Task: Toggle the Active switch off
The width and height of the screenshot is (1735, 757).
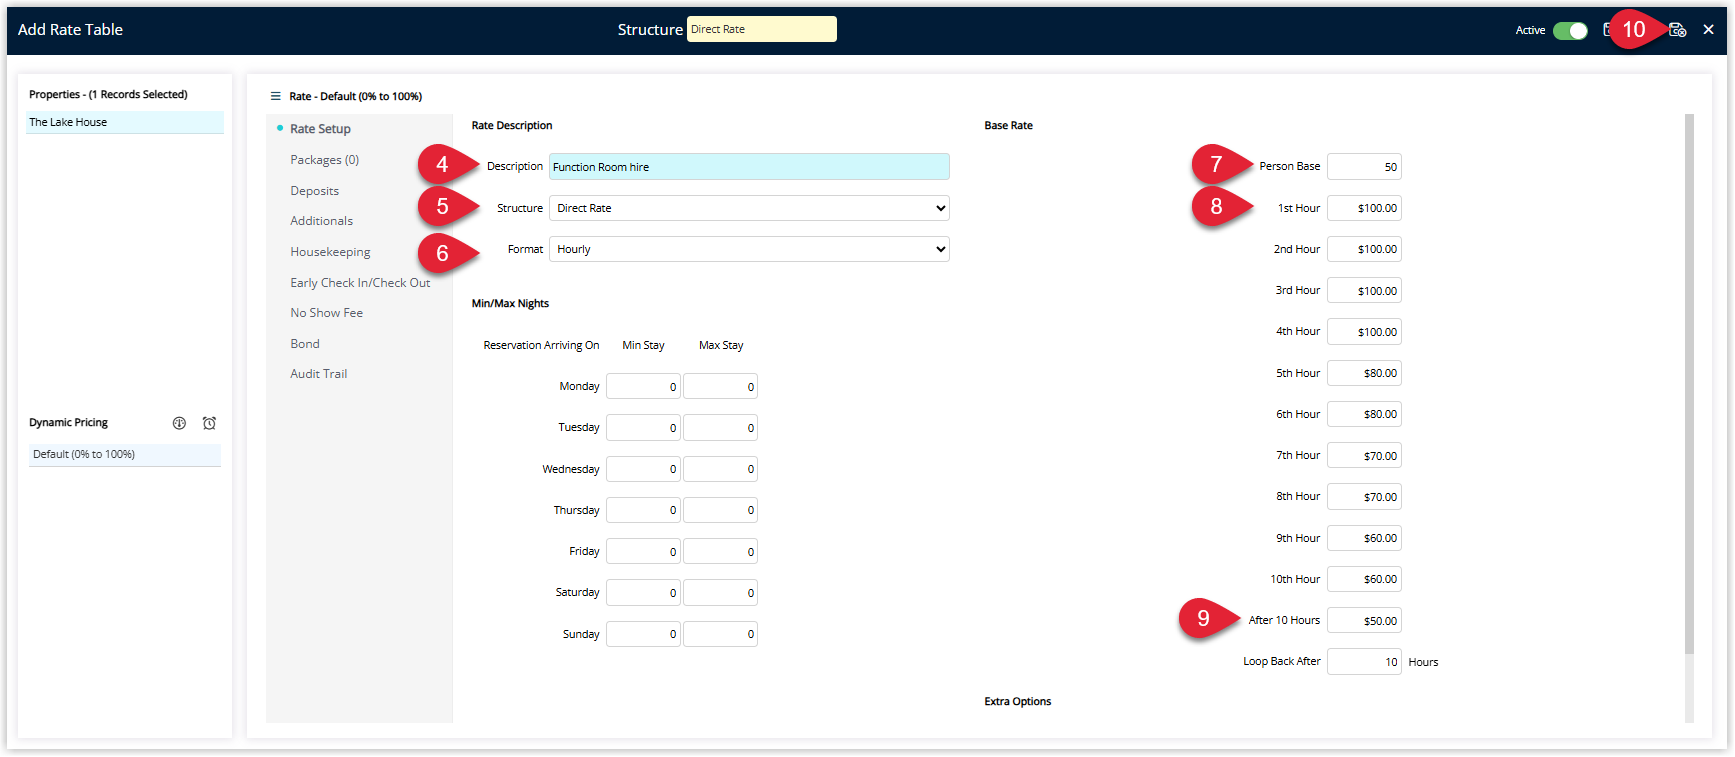Action: point(1570,30)
